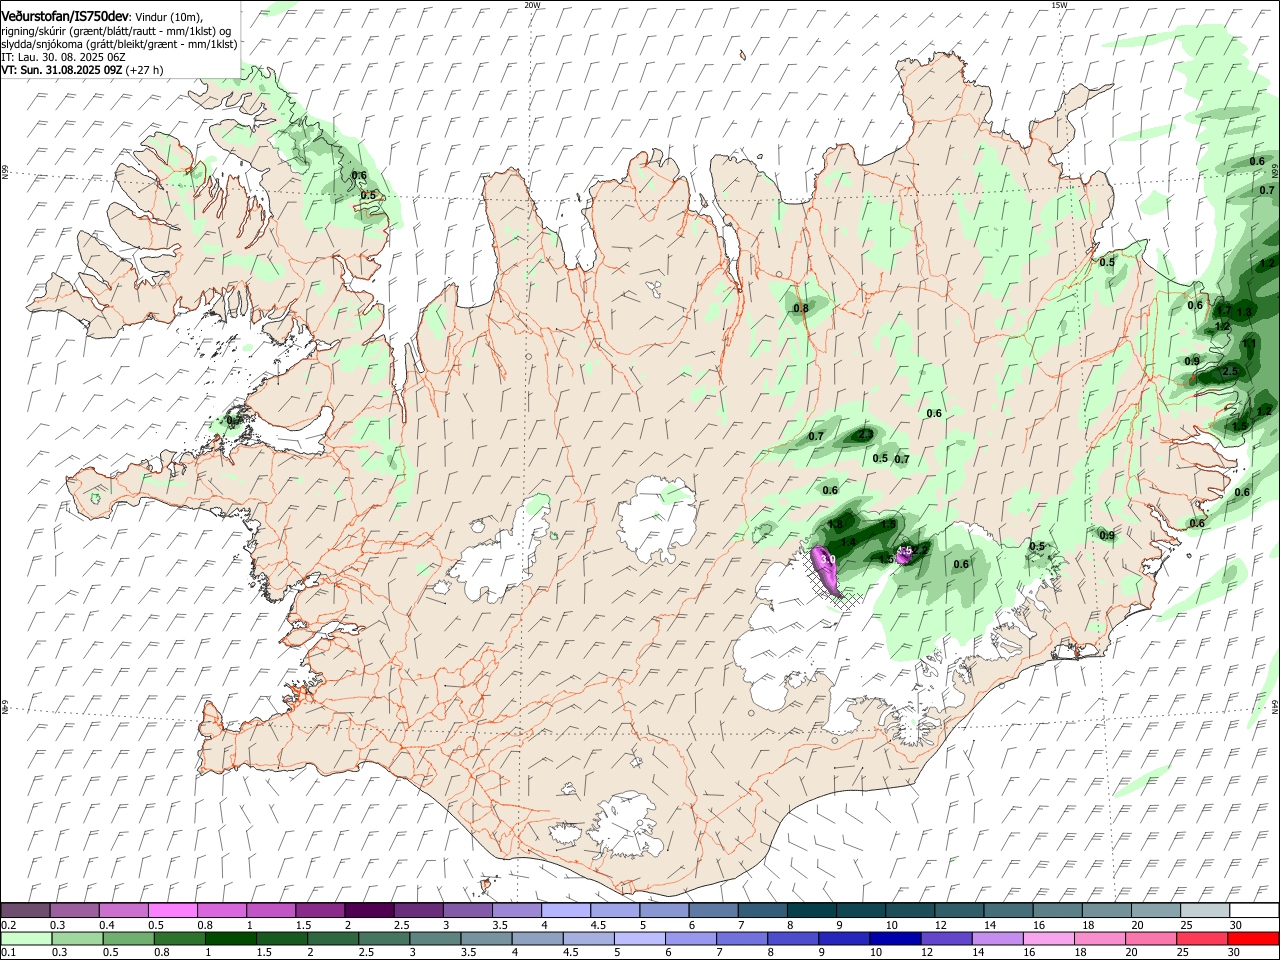Click the Veðurstofan/IS750dev title text
Screen dimensions: 1280x960
[x=65, y=15]
